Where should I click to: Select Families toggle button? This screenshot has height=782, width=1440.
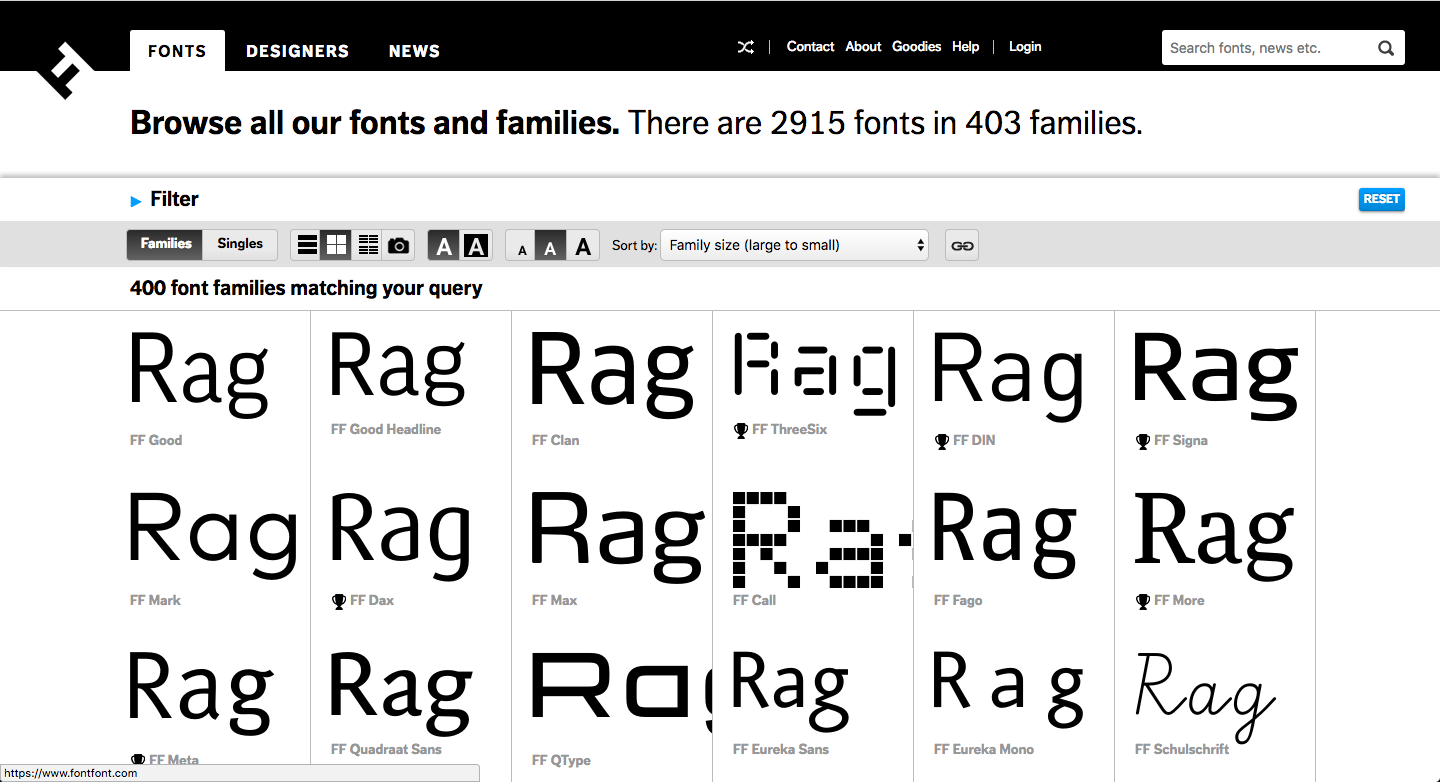pyautogui.click(x=166, y=244)
